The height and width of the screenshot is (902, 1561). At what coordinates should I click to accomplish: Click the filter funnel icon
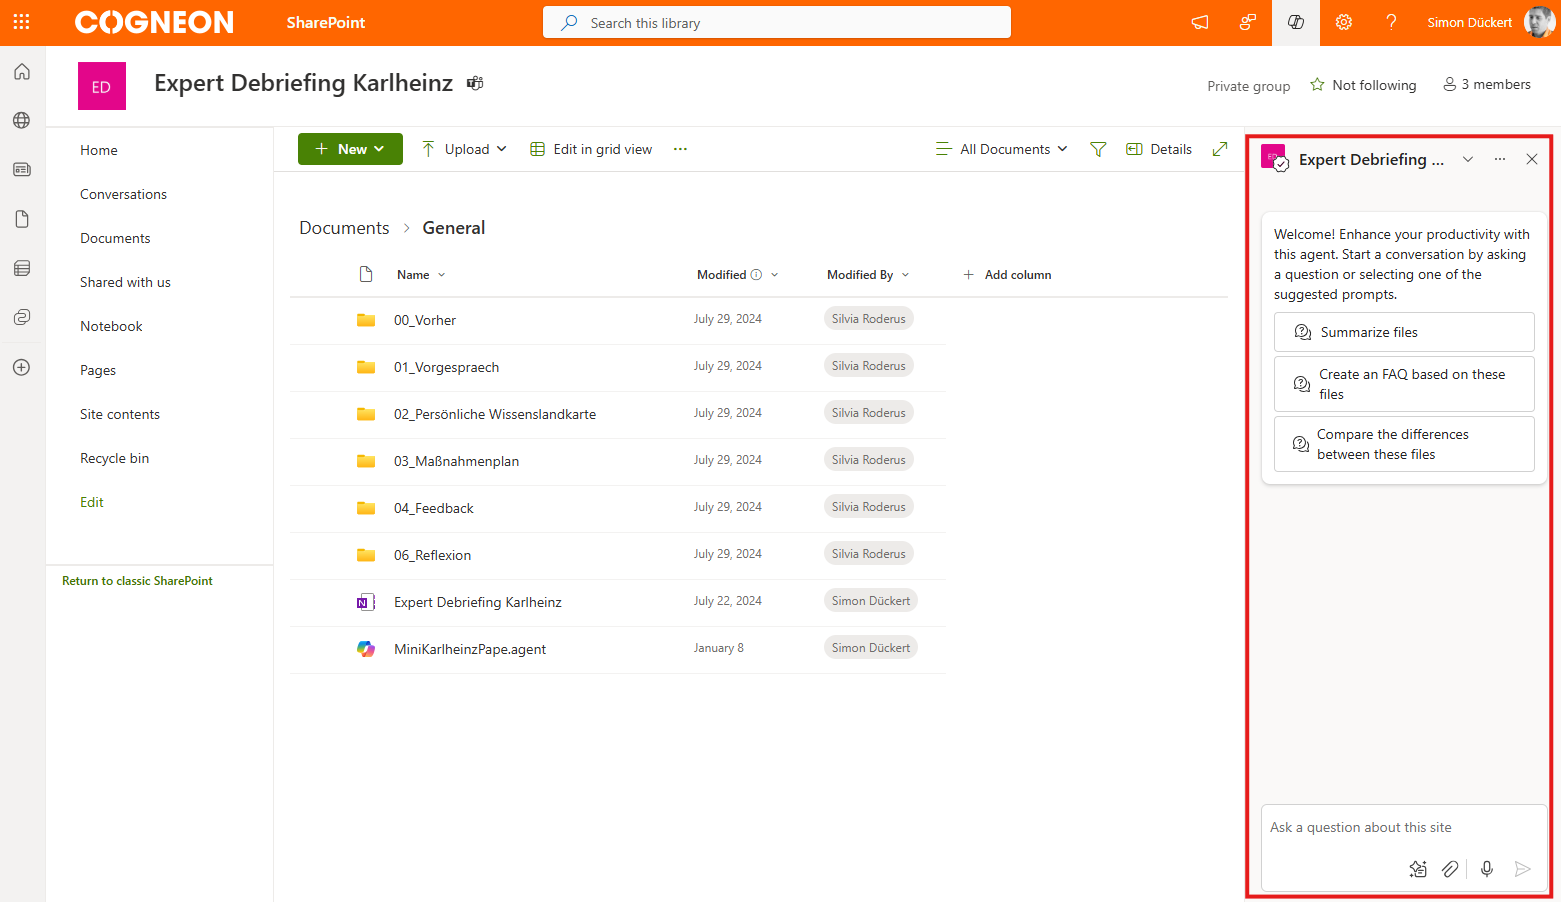pyautogui.click(x=1098, y=149)
